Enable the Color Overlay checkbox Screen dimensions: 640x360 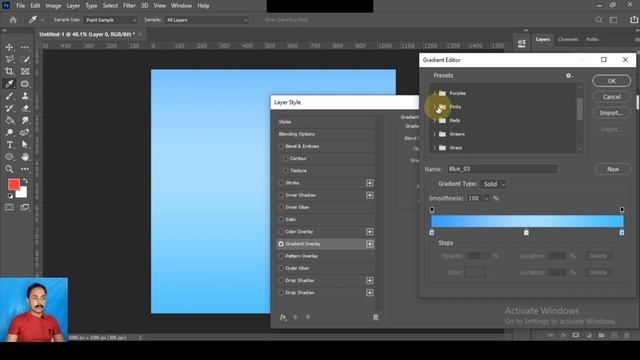(x=281, y=231)
